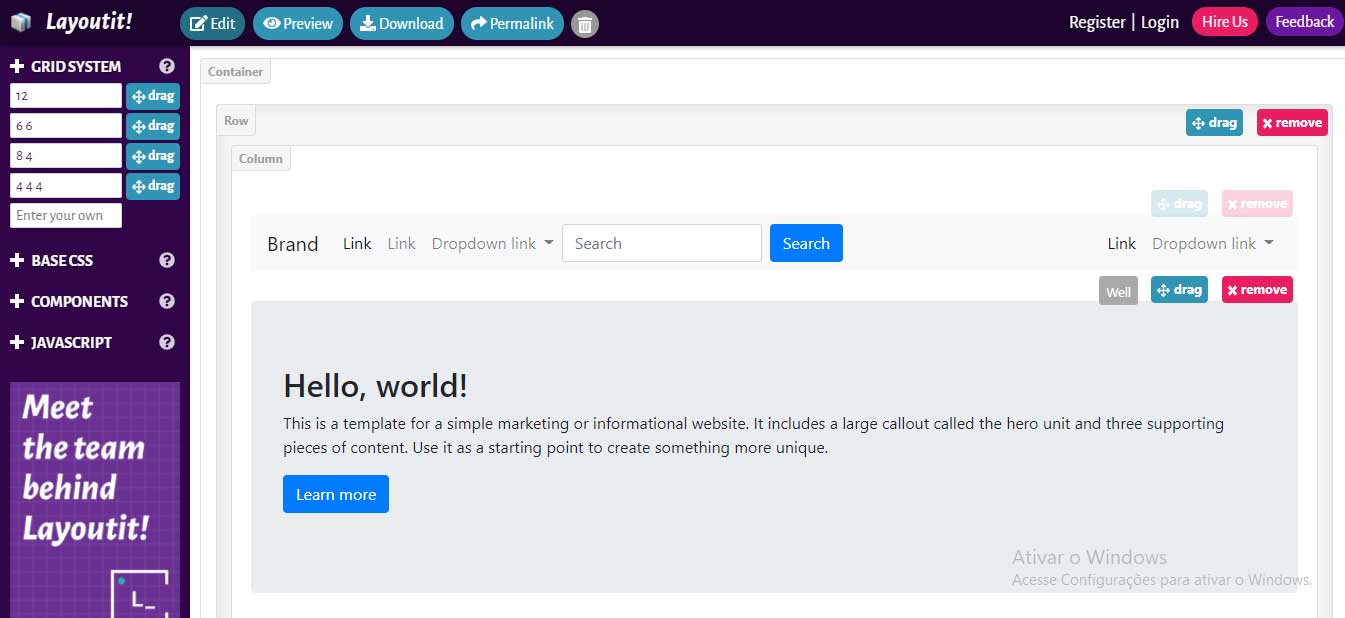Click the Preview button
This screenshot has width=1345, height=618.
(x=297, y=22)
